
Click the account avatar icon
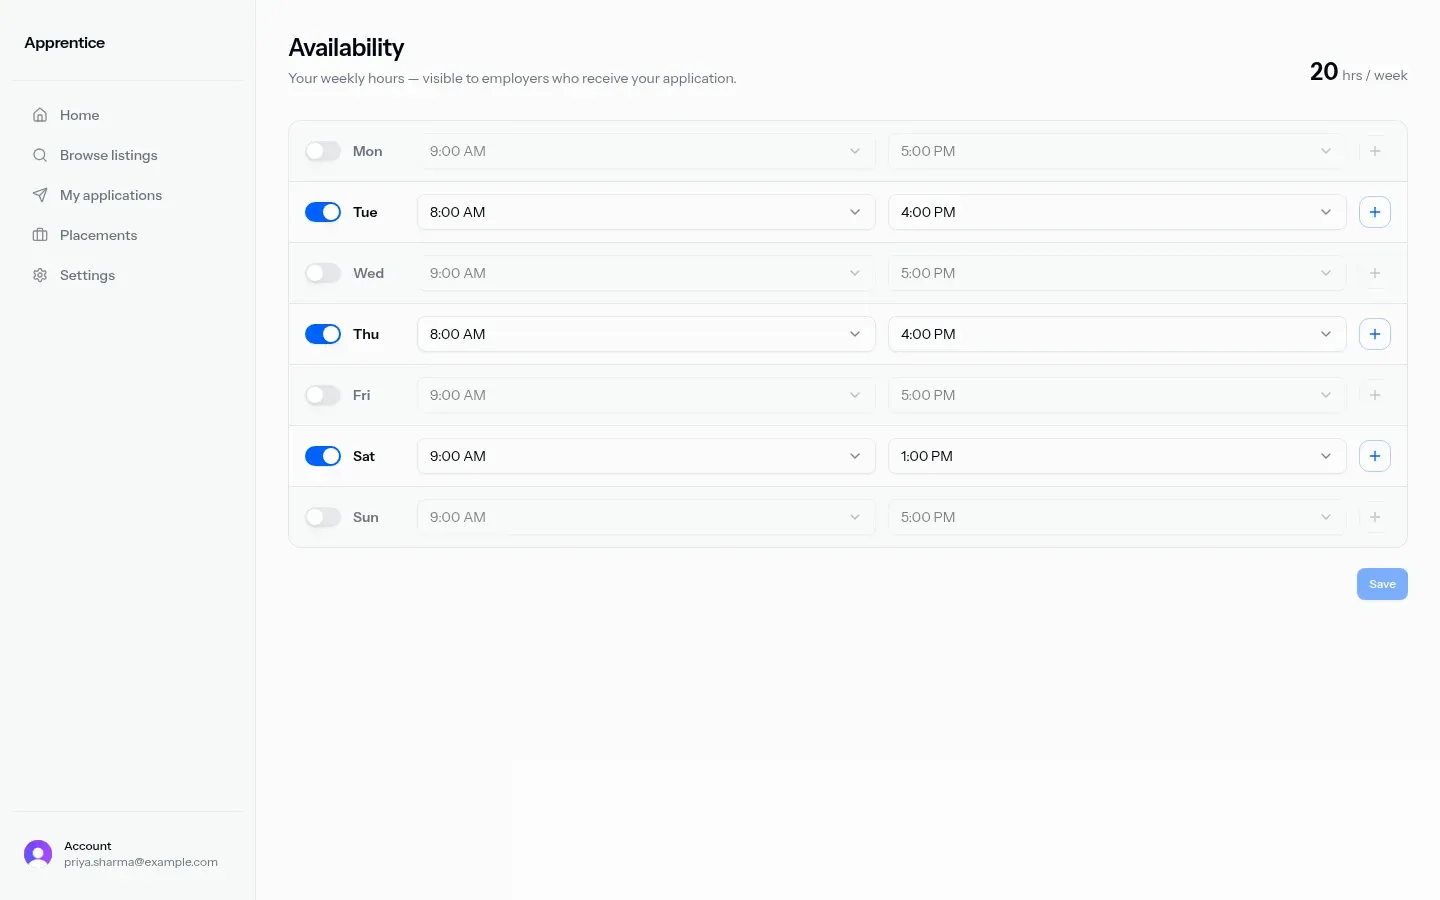[38, 854]
